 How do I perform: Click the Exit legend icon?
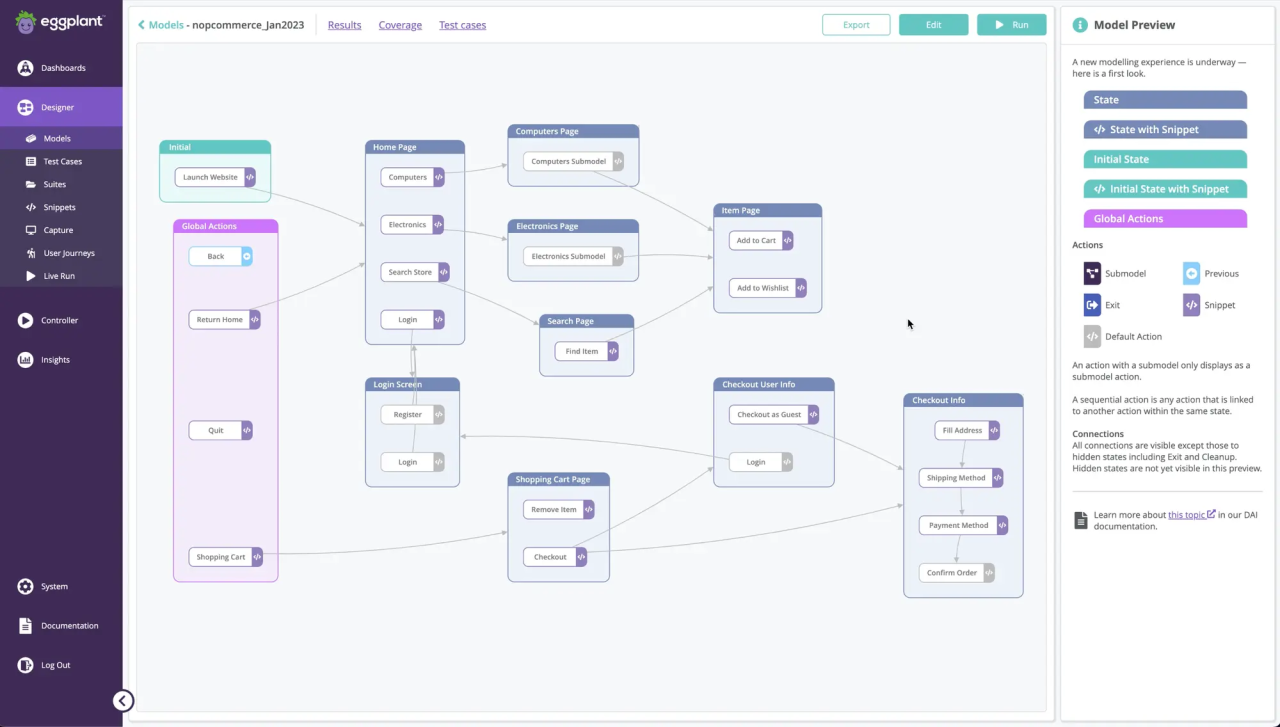point(1092,305)
